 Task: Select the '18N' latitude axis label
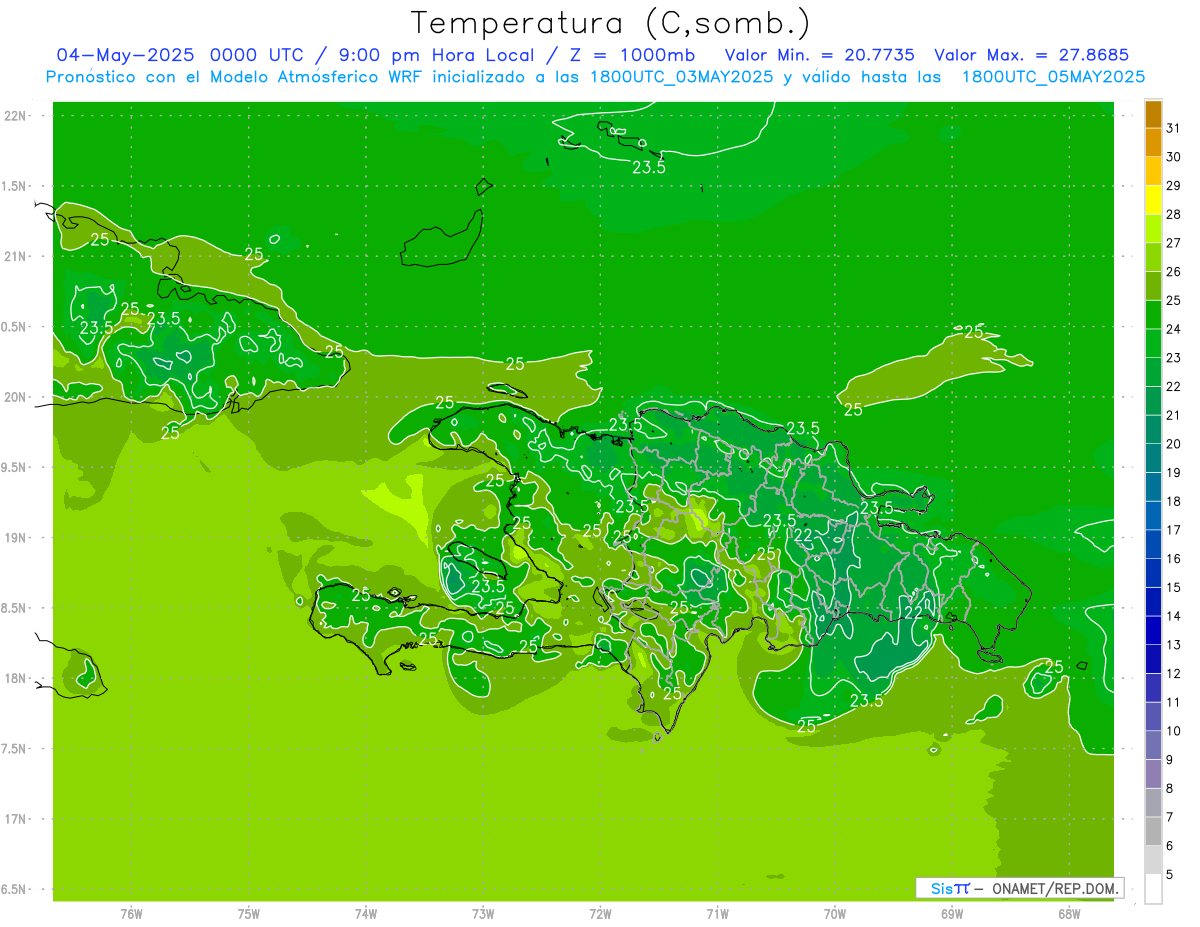point(16,678)
